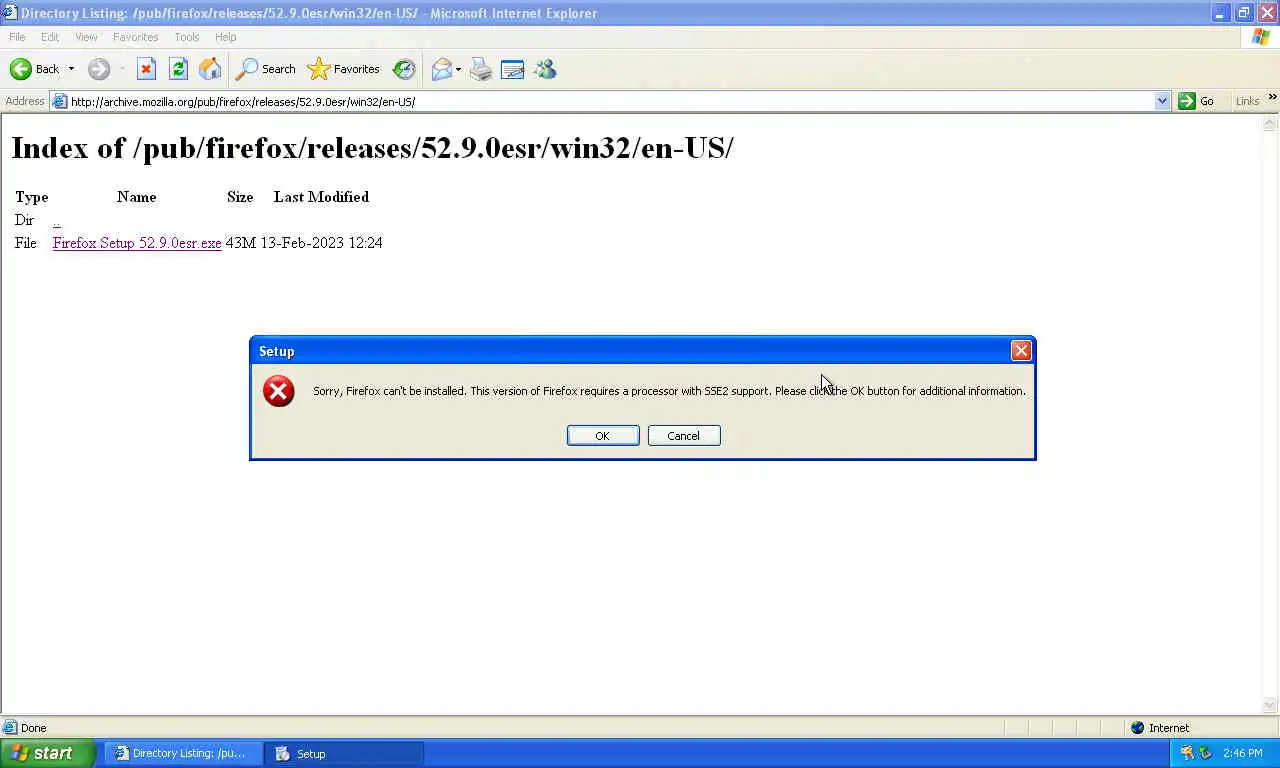Click the Windows flag logo throbber
This screenshot has width=1280, height=768.
(1261, 37)
